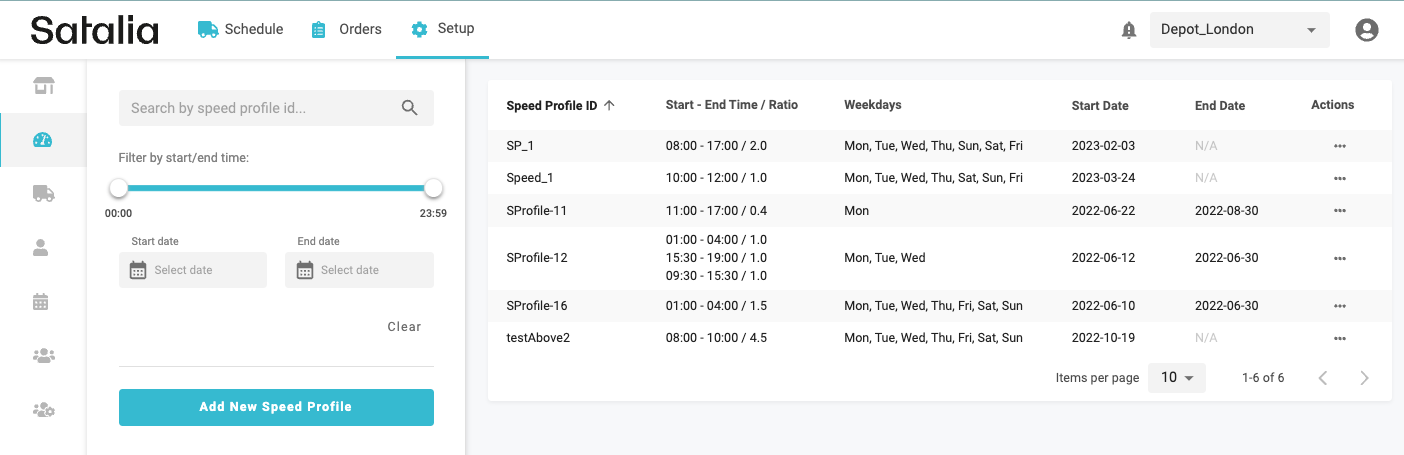Open the truck icon in the sidebar
This screenshot has width=1404, height=455.
(42, 194)
